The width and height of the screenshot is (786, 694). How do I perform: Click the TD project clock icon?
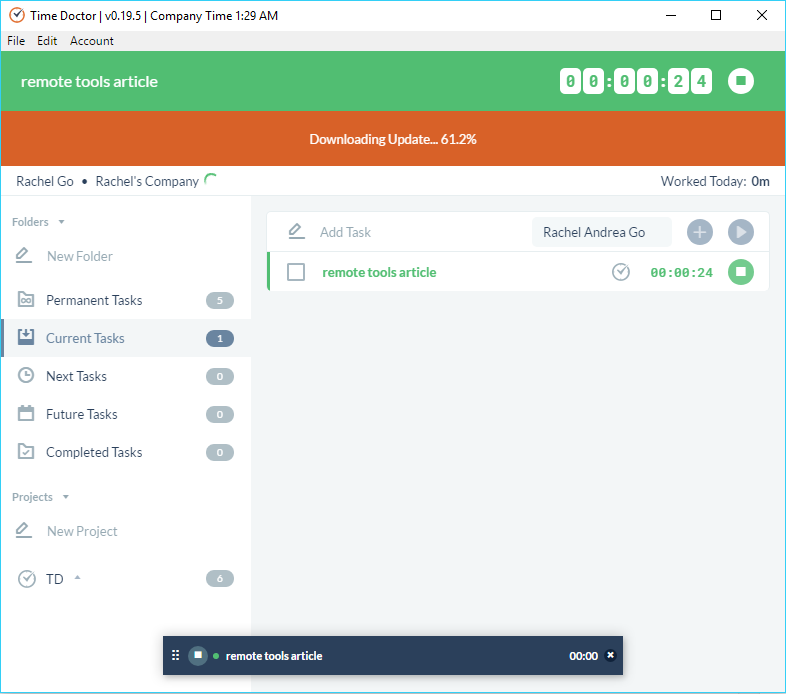tap(27, 579)
